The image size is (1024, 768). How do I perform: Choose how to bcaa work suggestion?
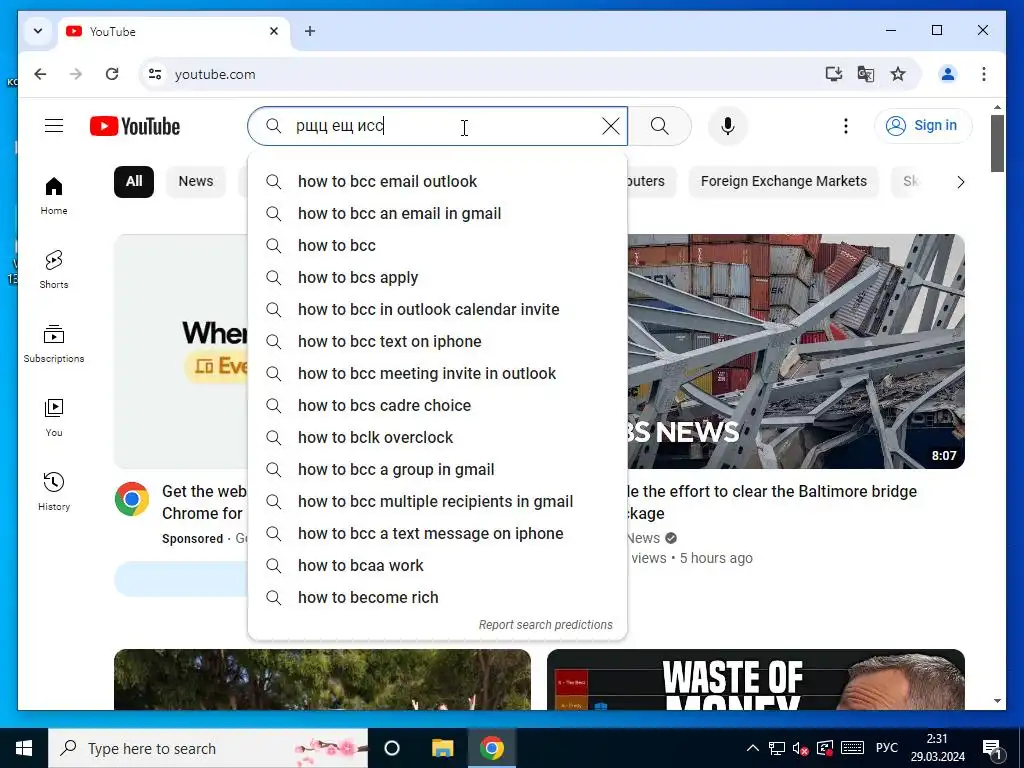[x=438, y=566]
